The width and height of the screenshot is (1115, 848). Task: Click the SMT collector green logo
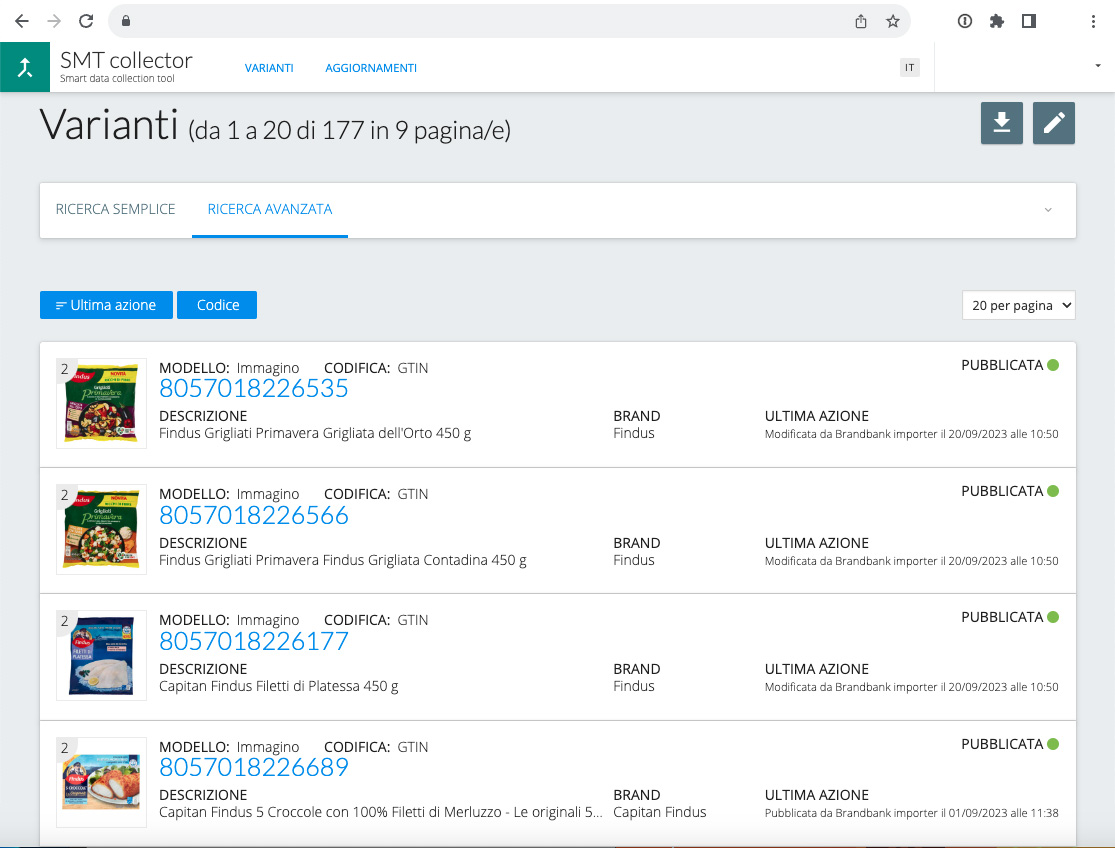[25, 68]
